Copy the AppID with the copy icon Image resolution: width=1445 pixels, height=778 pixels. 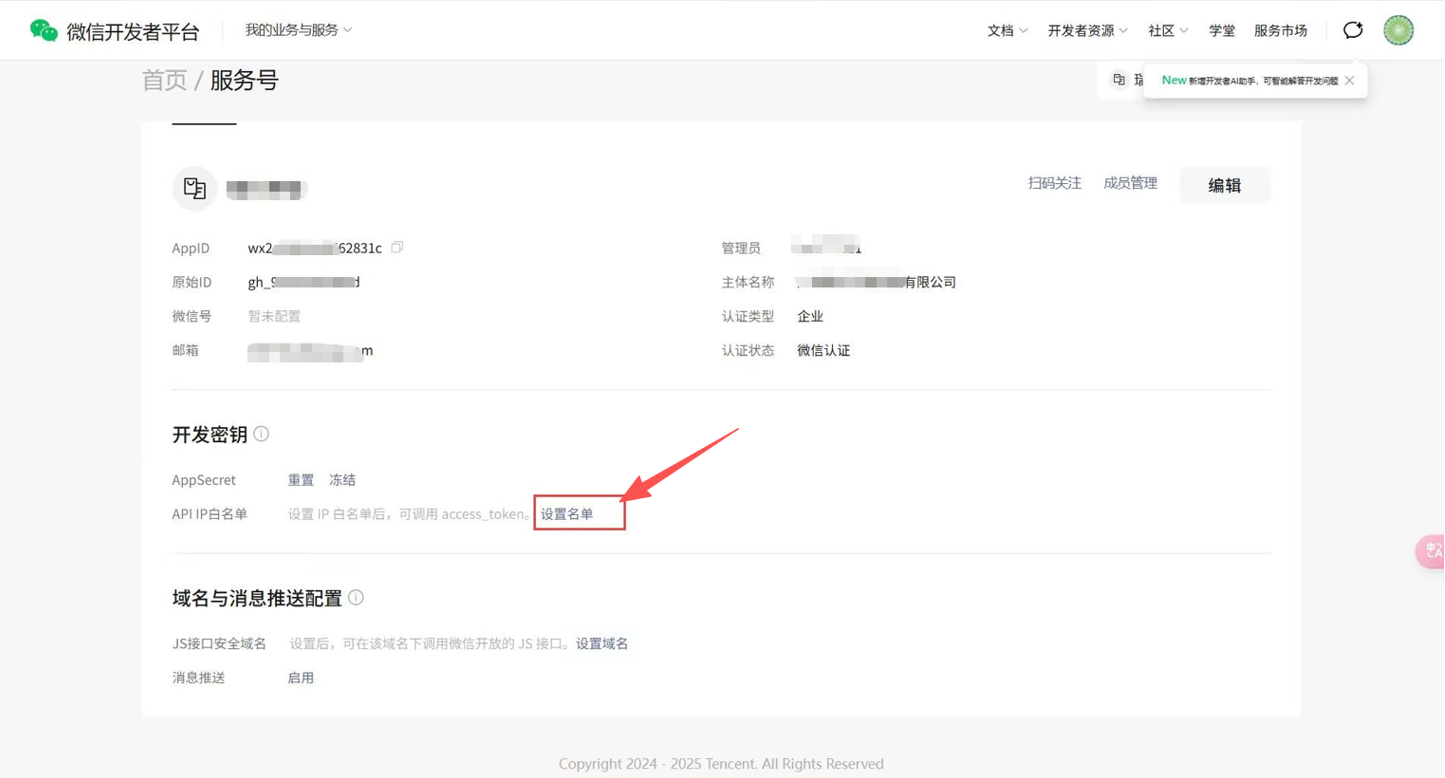(397, 247)
